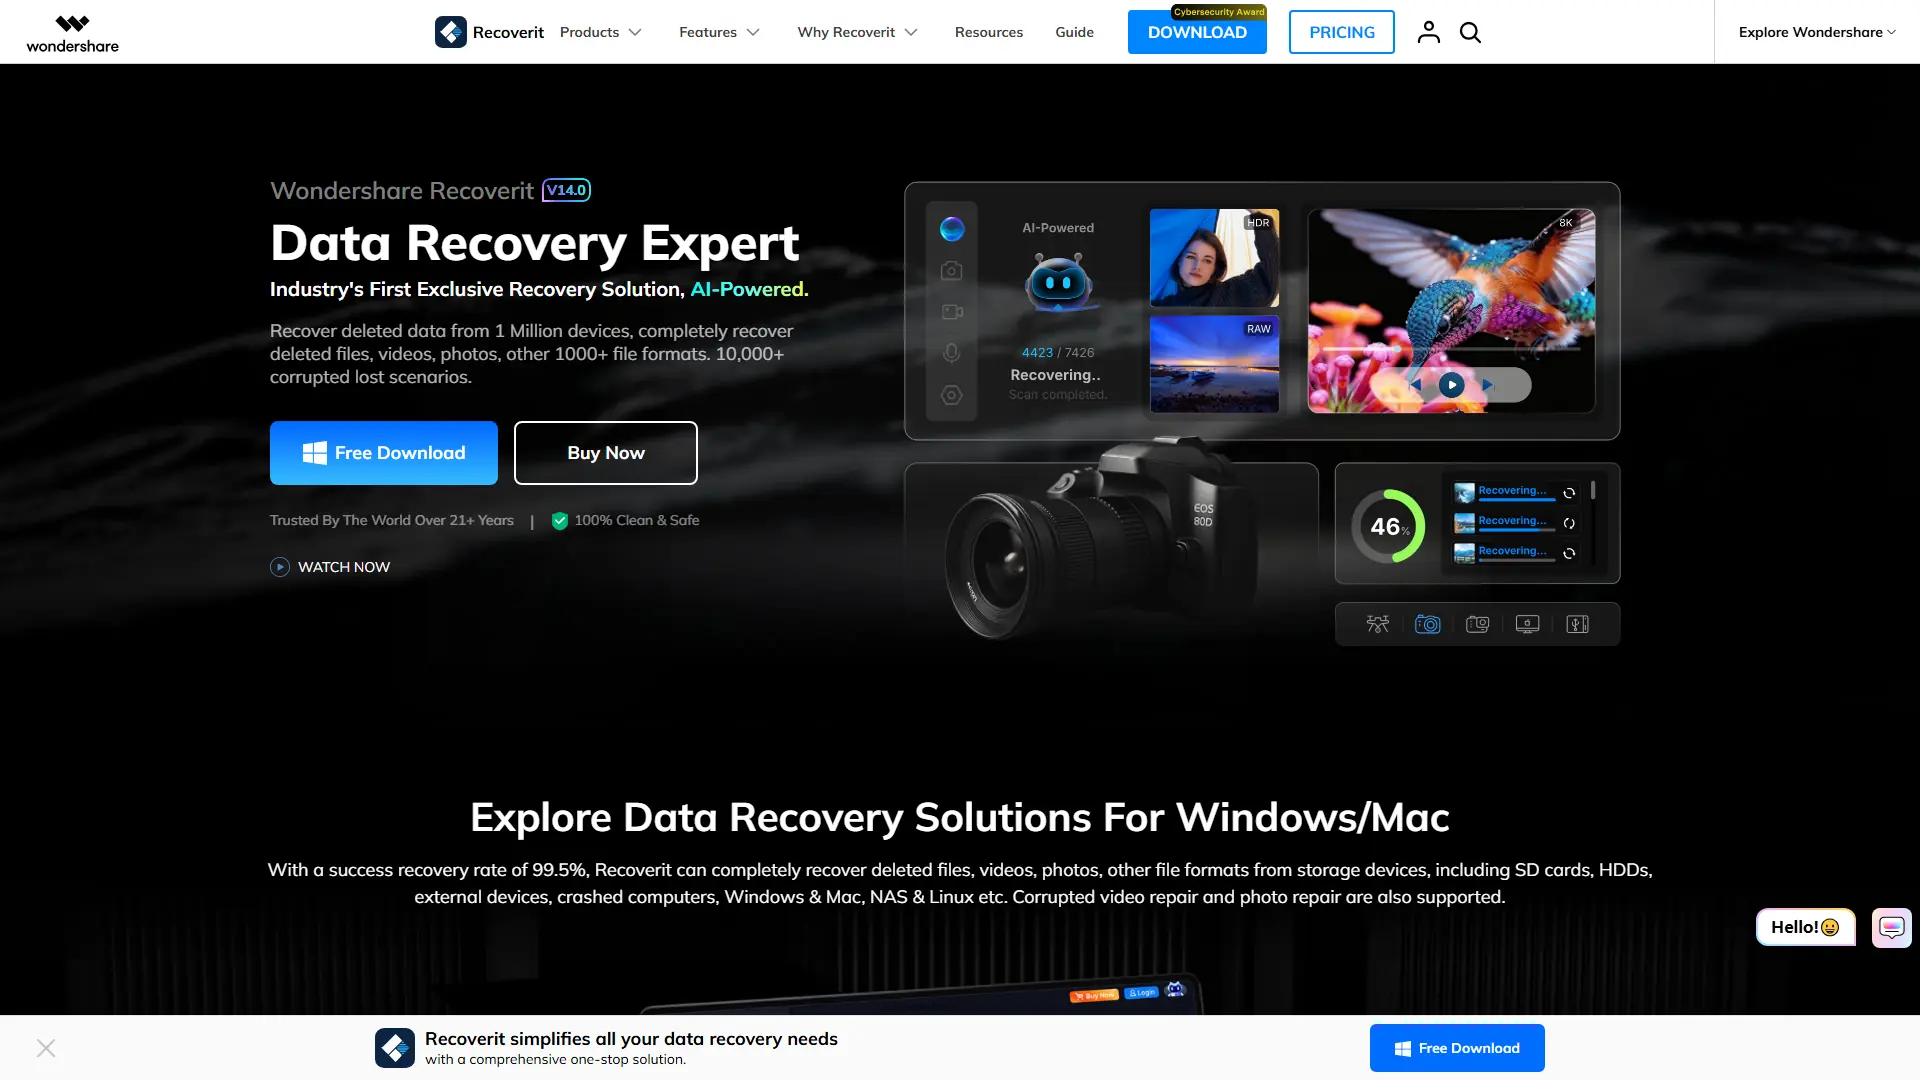
Task: Click 'Trusted By The World Over 21+ Years'
Action: click(x=392, y=521)
